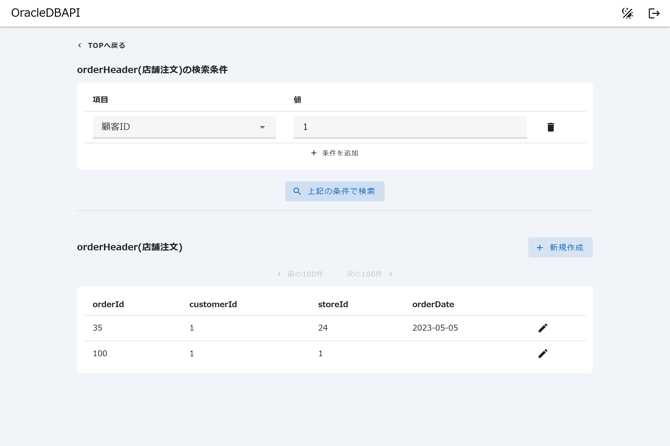Select storeId 24 cell in first row
The width and height of the screenshot is (670, 446).
(x=323, y=328)
